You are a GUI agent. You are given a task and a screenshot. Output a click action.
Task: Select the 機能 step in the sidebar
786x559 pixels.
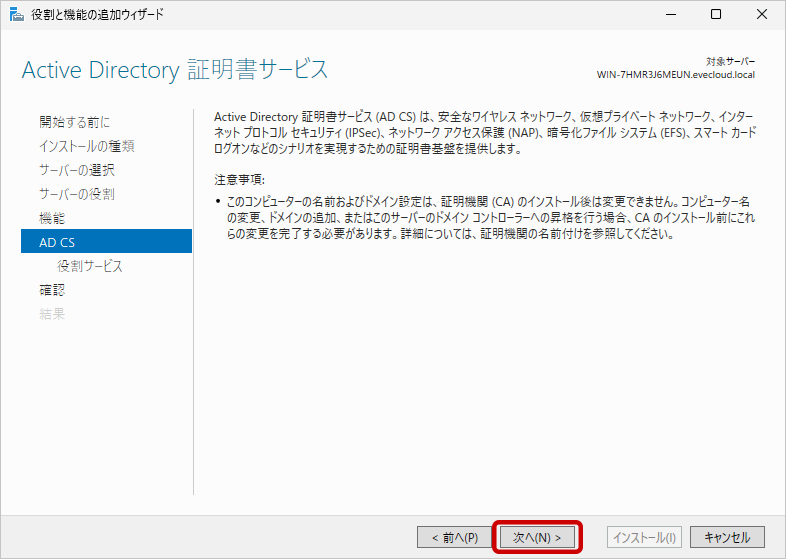(52, 218)
